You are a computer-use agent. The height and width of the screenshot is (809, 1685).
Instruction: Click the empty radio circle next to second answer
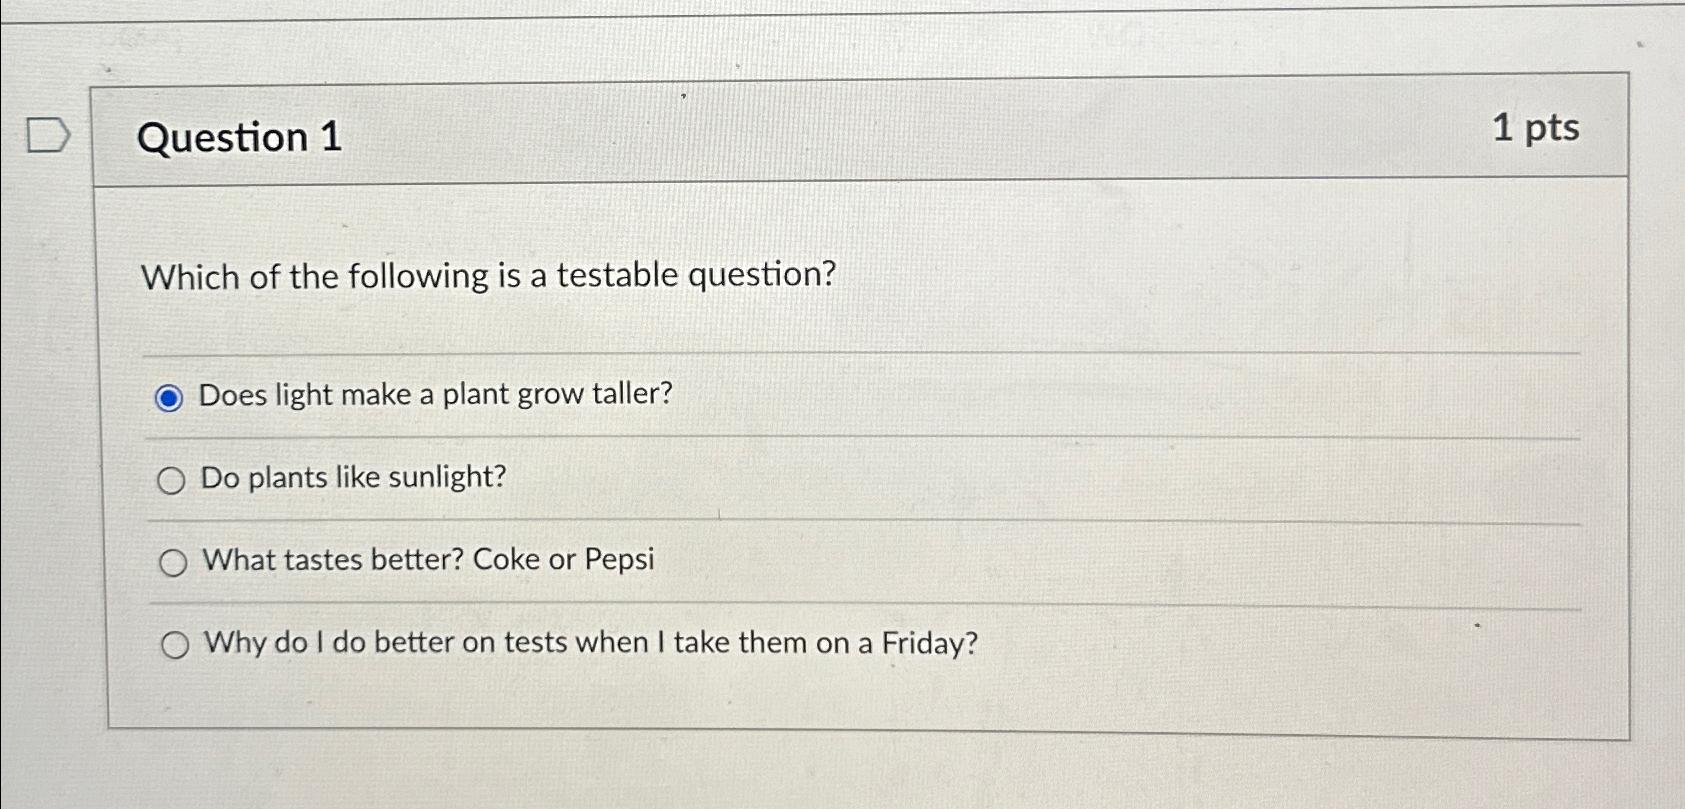172,479
